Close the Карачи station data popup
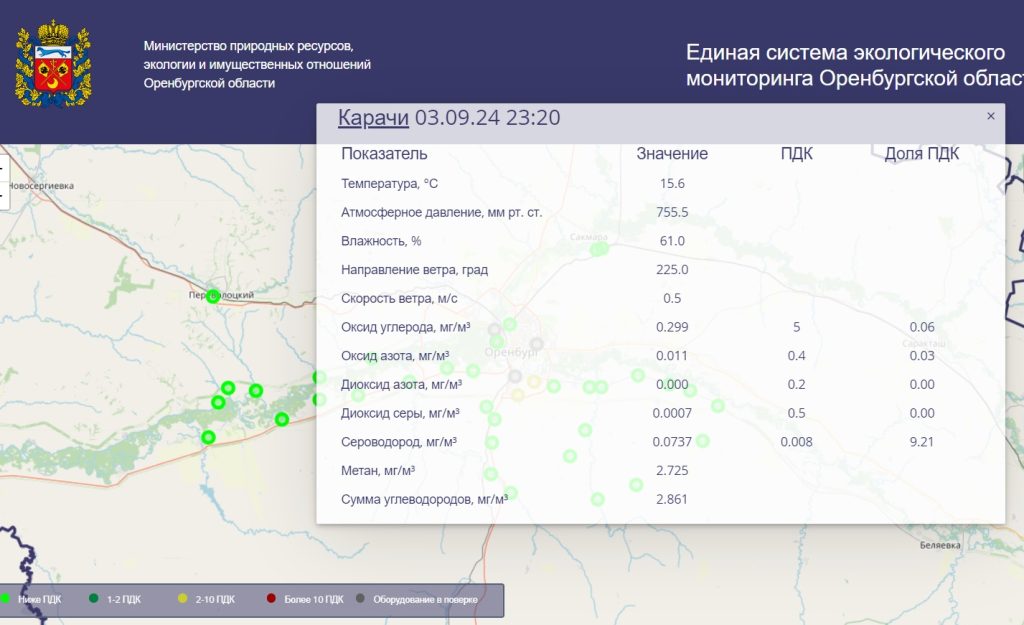Screen dimensions: 1024x625 (990, 116)
